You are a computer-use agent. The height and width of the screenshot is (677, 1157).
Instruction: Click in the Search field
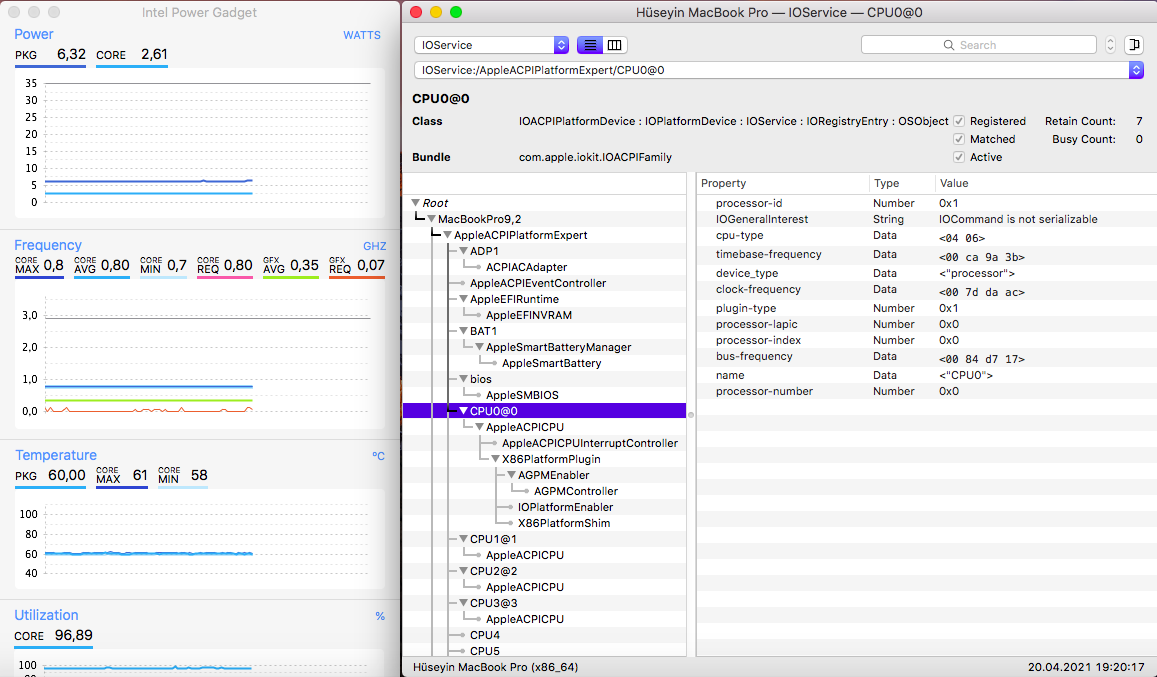point(978,45)
